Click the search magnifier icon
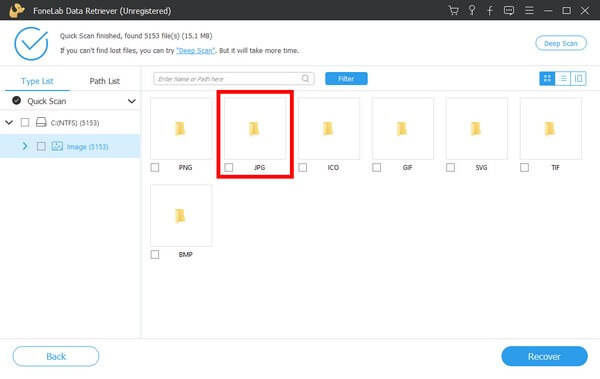 (305, 78)
